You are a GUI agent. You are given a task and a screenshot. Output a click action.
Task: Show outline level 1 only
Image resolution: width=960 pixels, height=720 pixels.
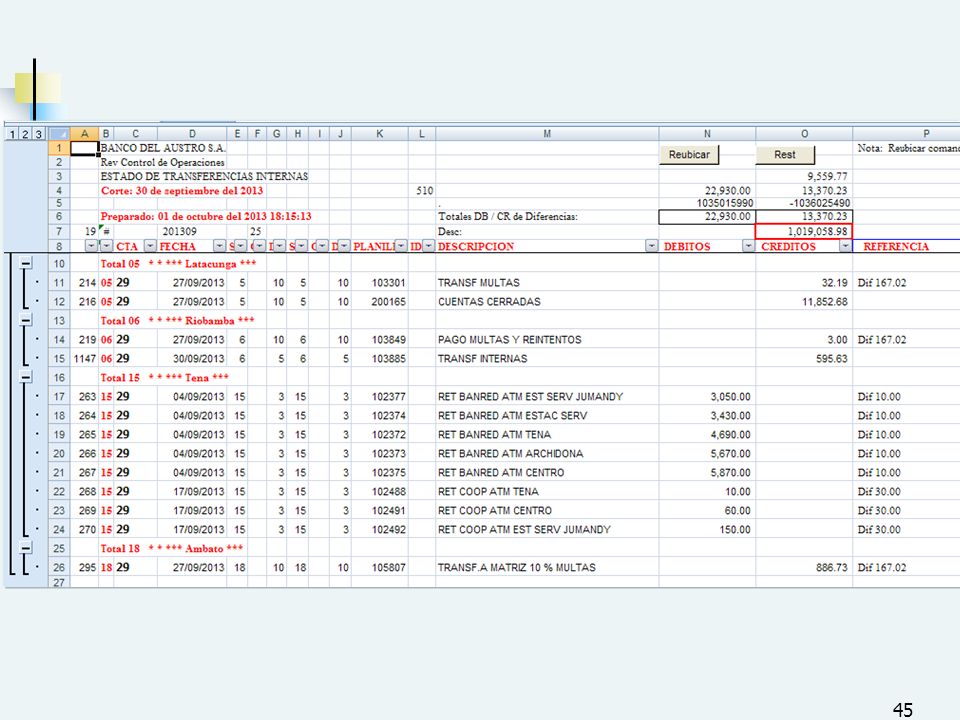(x=12, y=134)
